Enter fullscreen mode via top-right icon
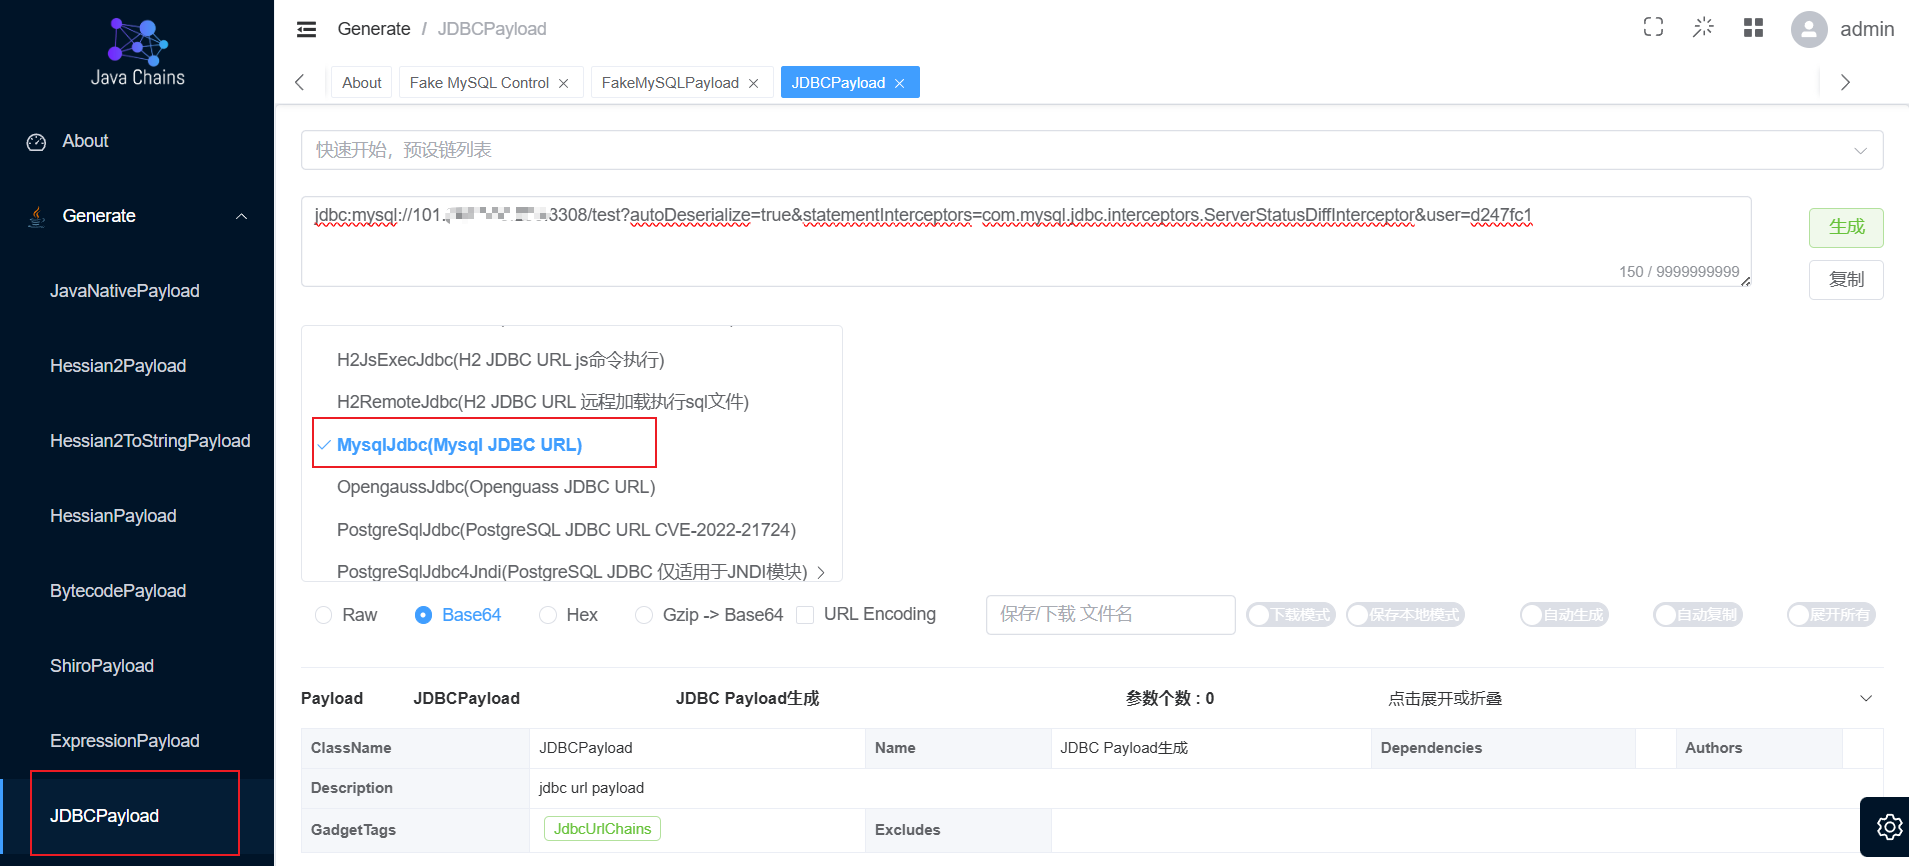The image size is (1909, 866). tap(1653, 27)
